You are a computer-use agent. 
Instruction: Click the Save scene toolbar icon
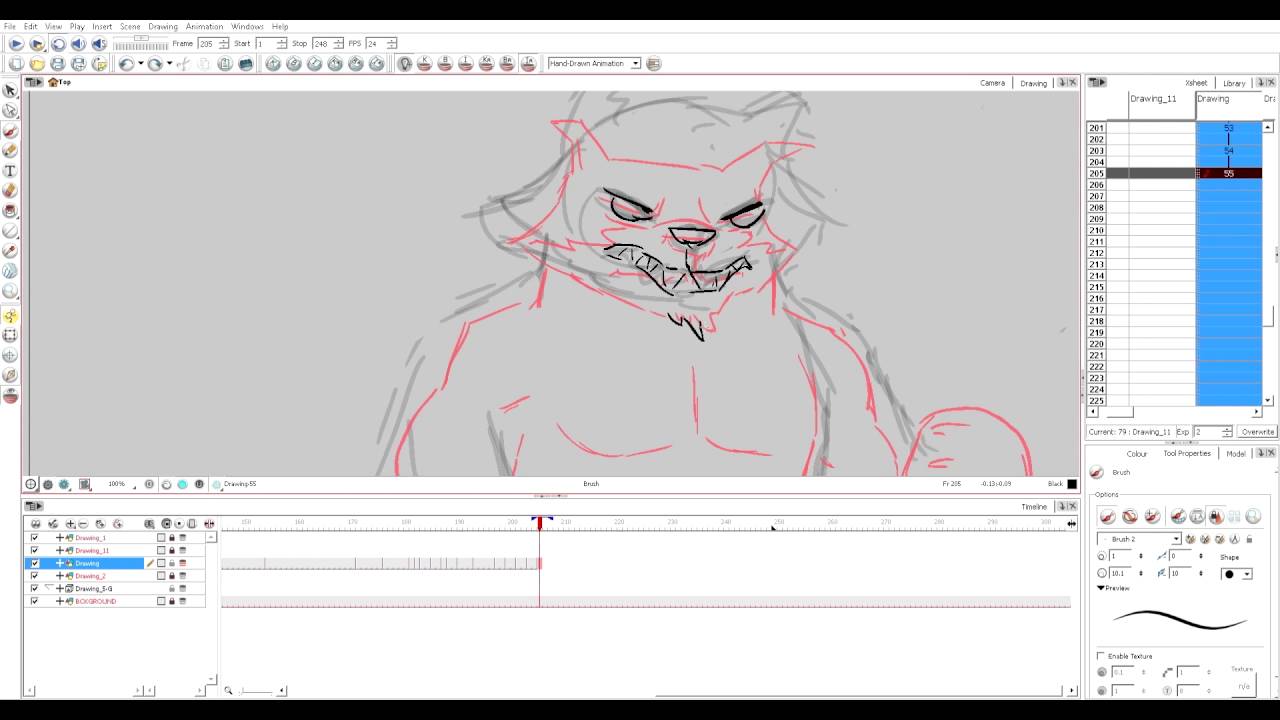[58, 64]
